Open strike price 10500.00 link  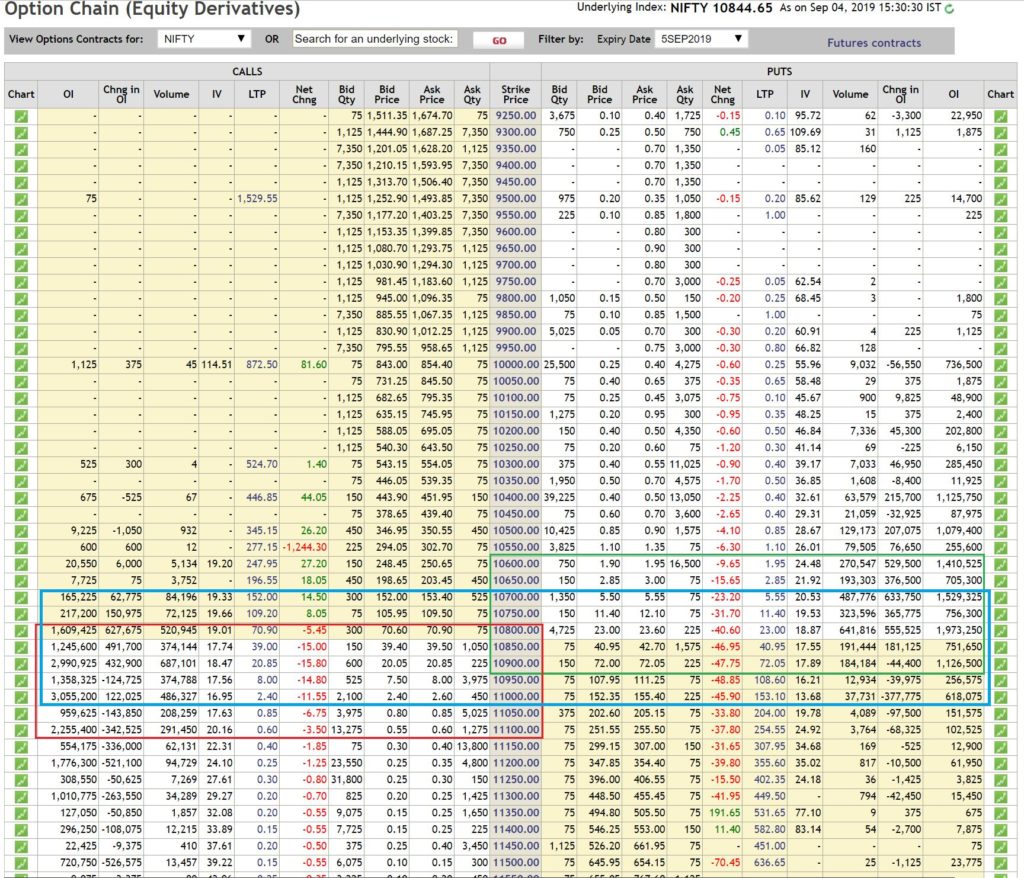(516, 530)
